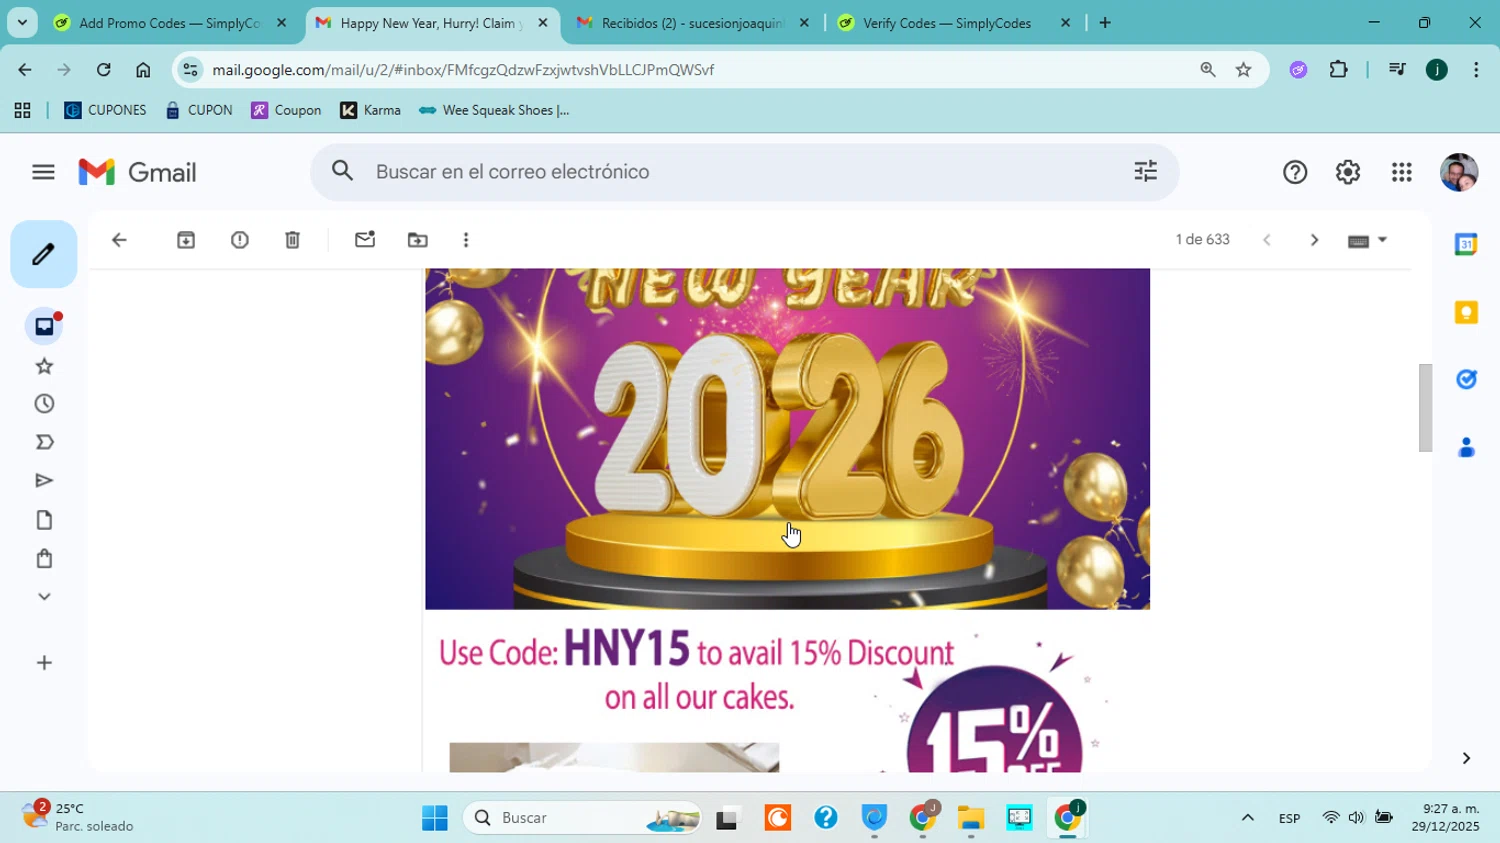Open Chrome media control icon
Screen dimensions: 1500x843
(1397, 70)
